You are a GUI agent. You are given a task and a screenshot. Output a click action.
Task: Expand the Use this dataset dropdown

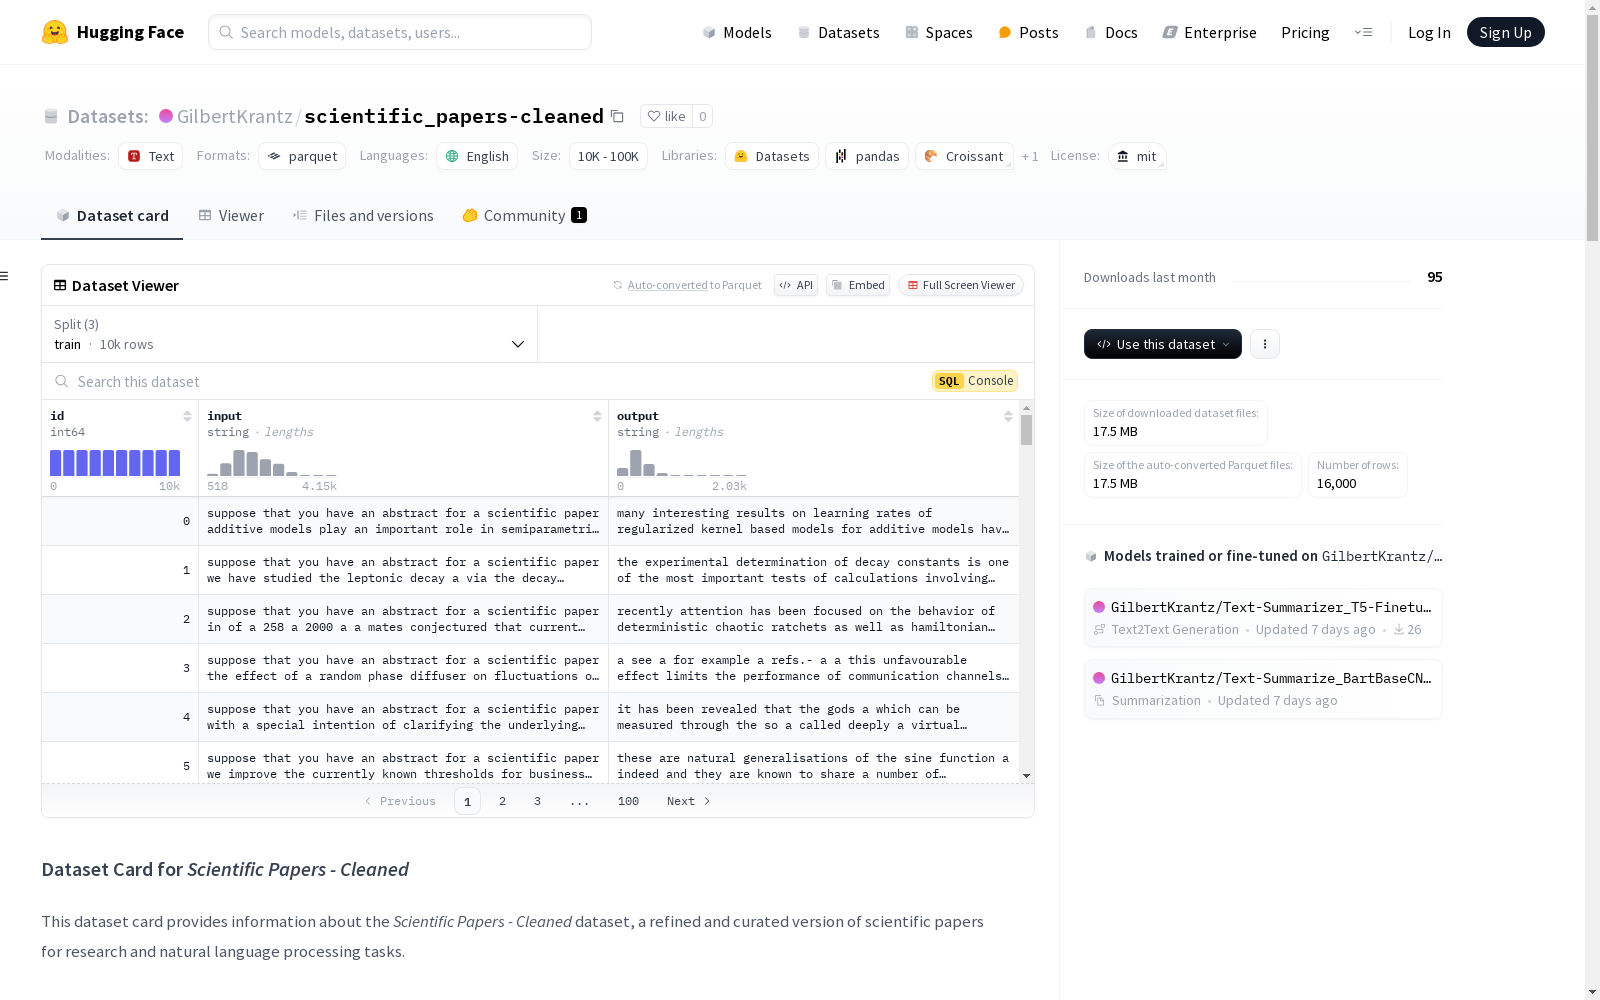coord(1163,344)
